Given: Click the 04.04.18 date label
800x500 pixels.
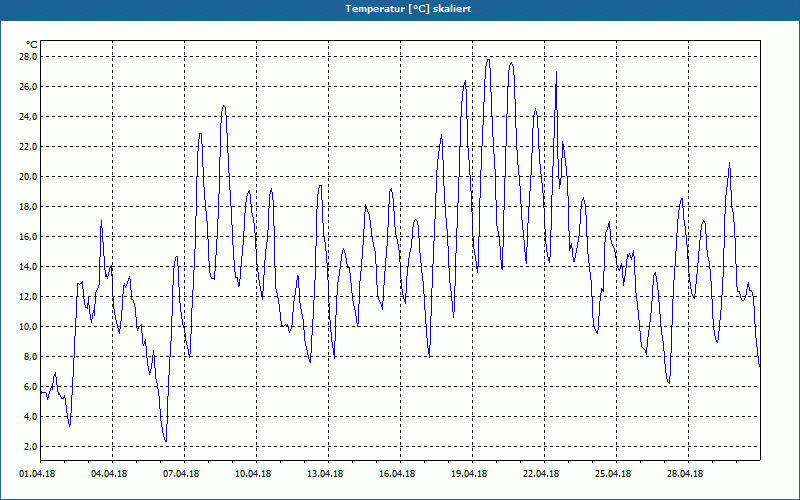Looking at the screenshot, I should tap(109, 474).
